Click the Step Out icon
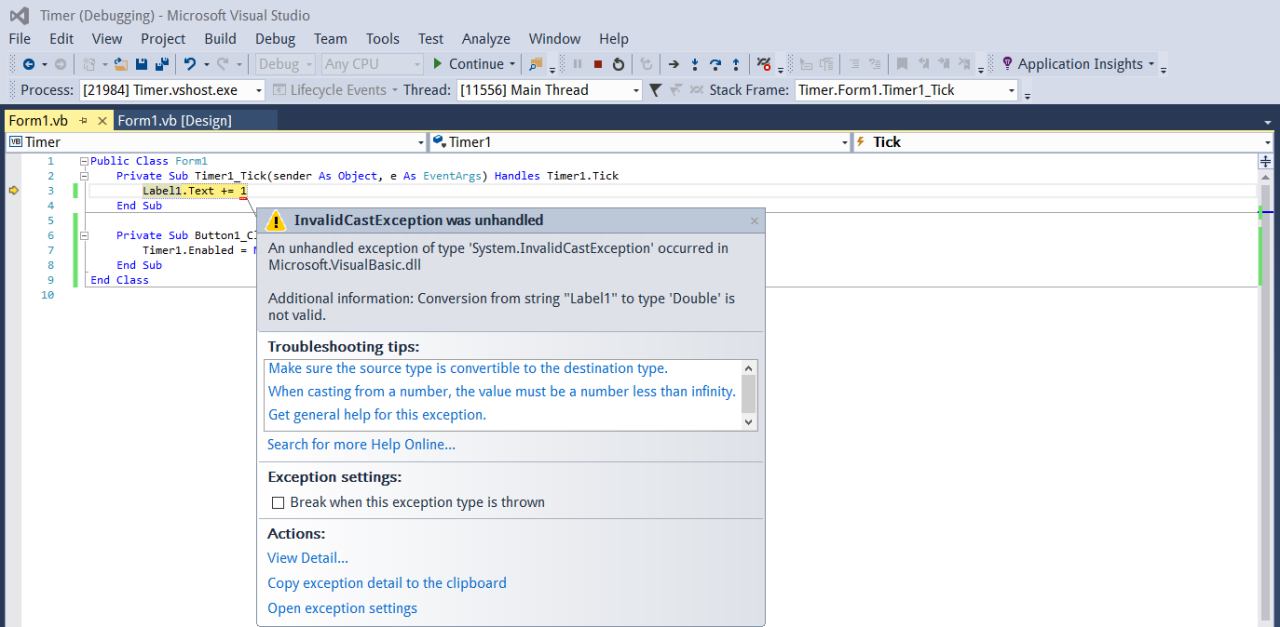The height and width of the screenshot is (627, 1280). click(736, 64)
